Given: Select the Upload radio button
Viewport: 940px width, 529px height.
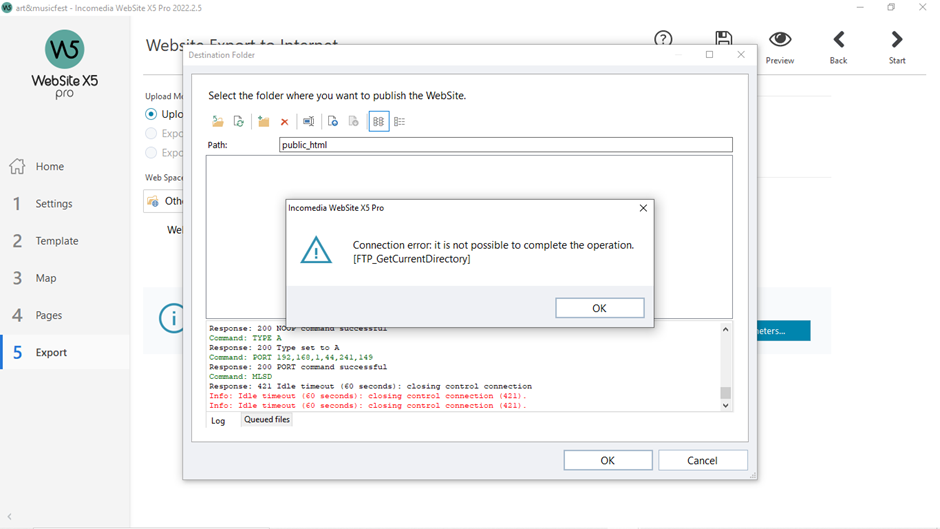Looking at the screenshot, I should [151, 114].
